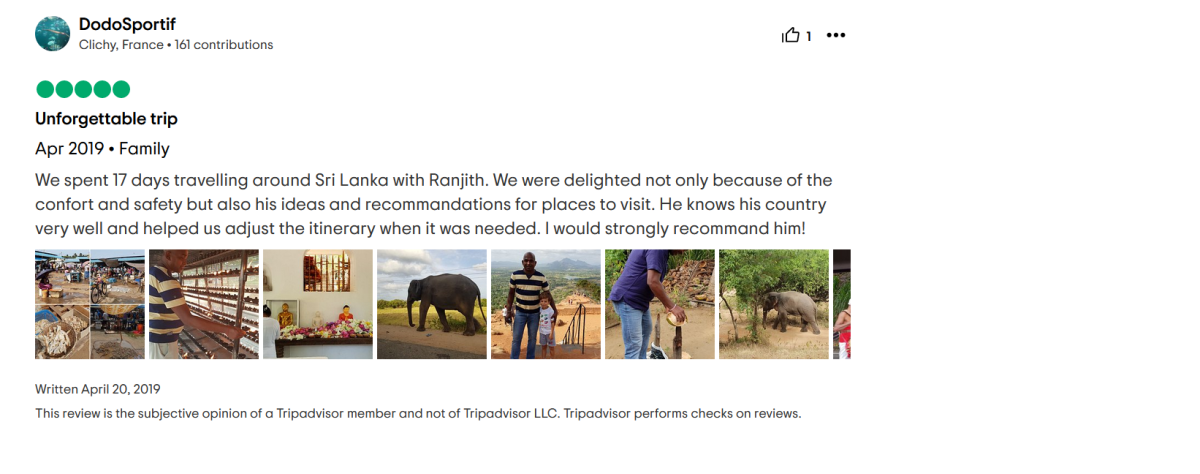Open the elephant on road photo

(x=432, y=304)
